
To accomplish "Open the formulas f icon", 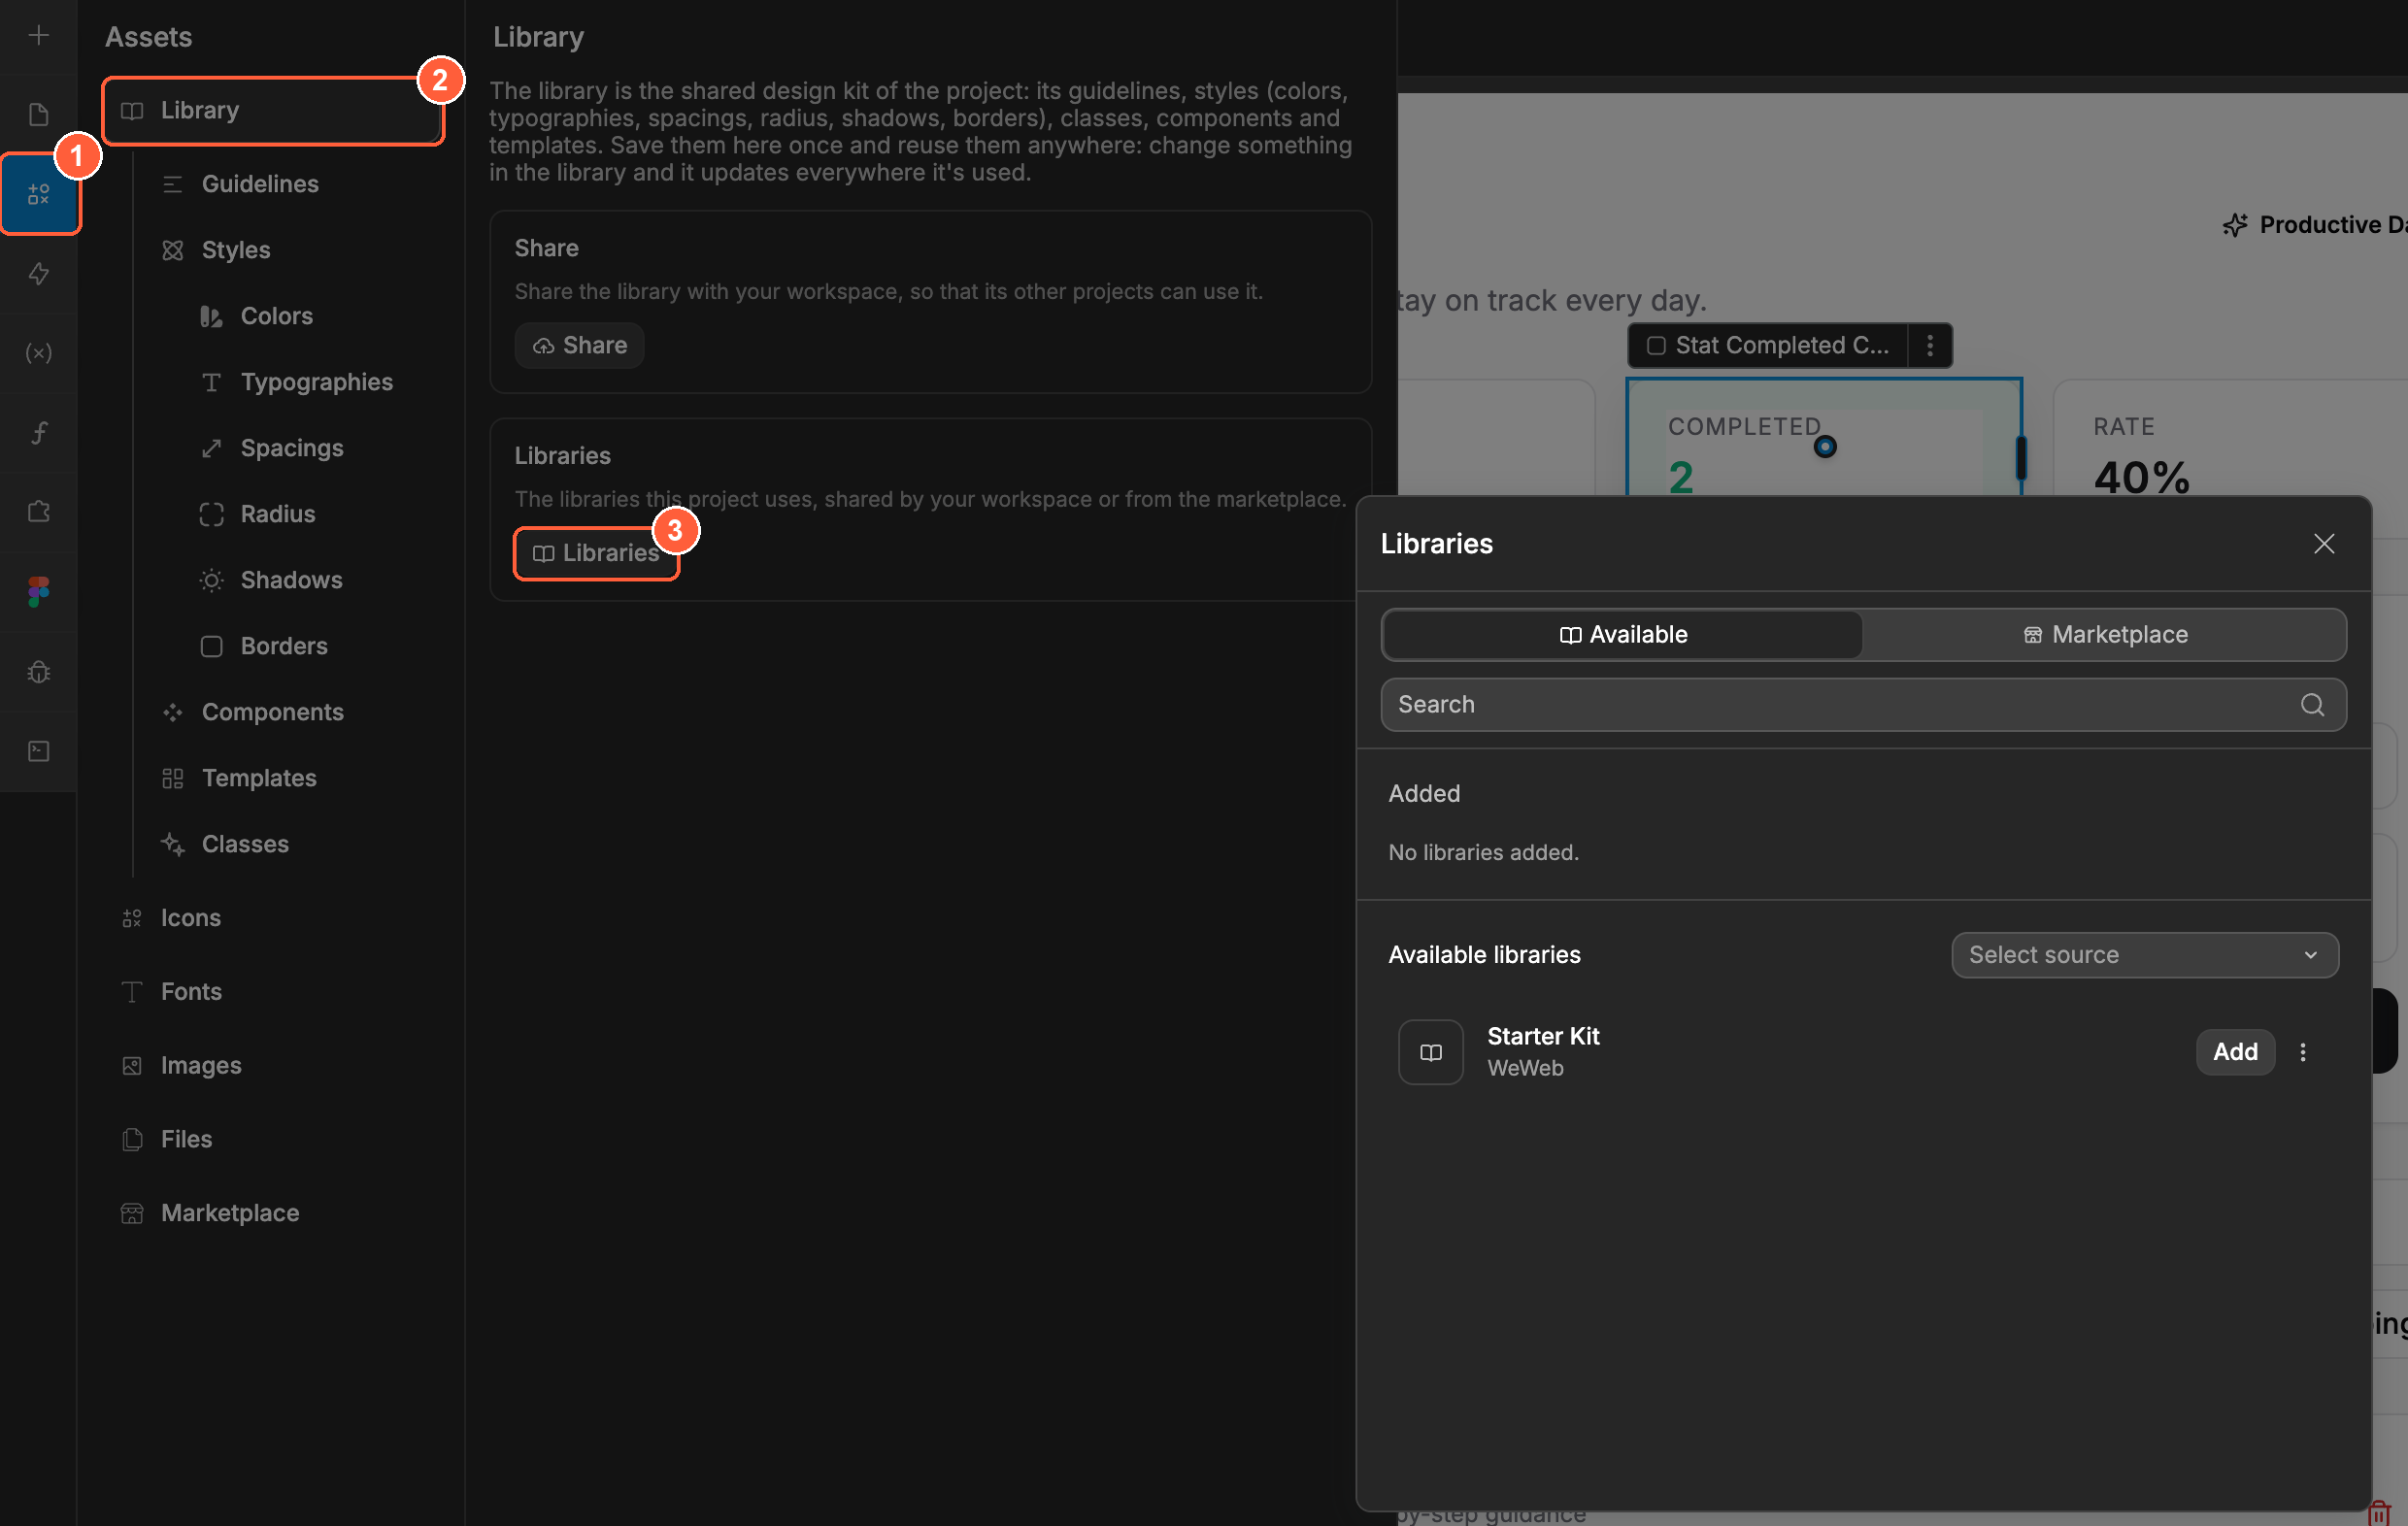I will 38,432.
